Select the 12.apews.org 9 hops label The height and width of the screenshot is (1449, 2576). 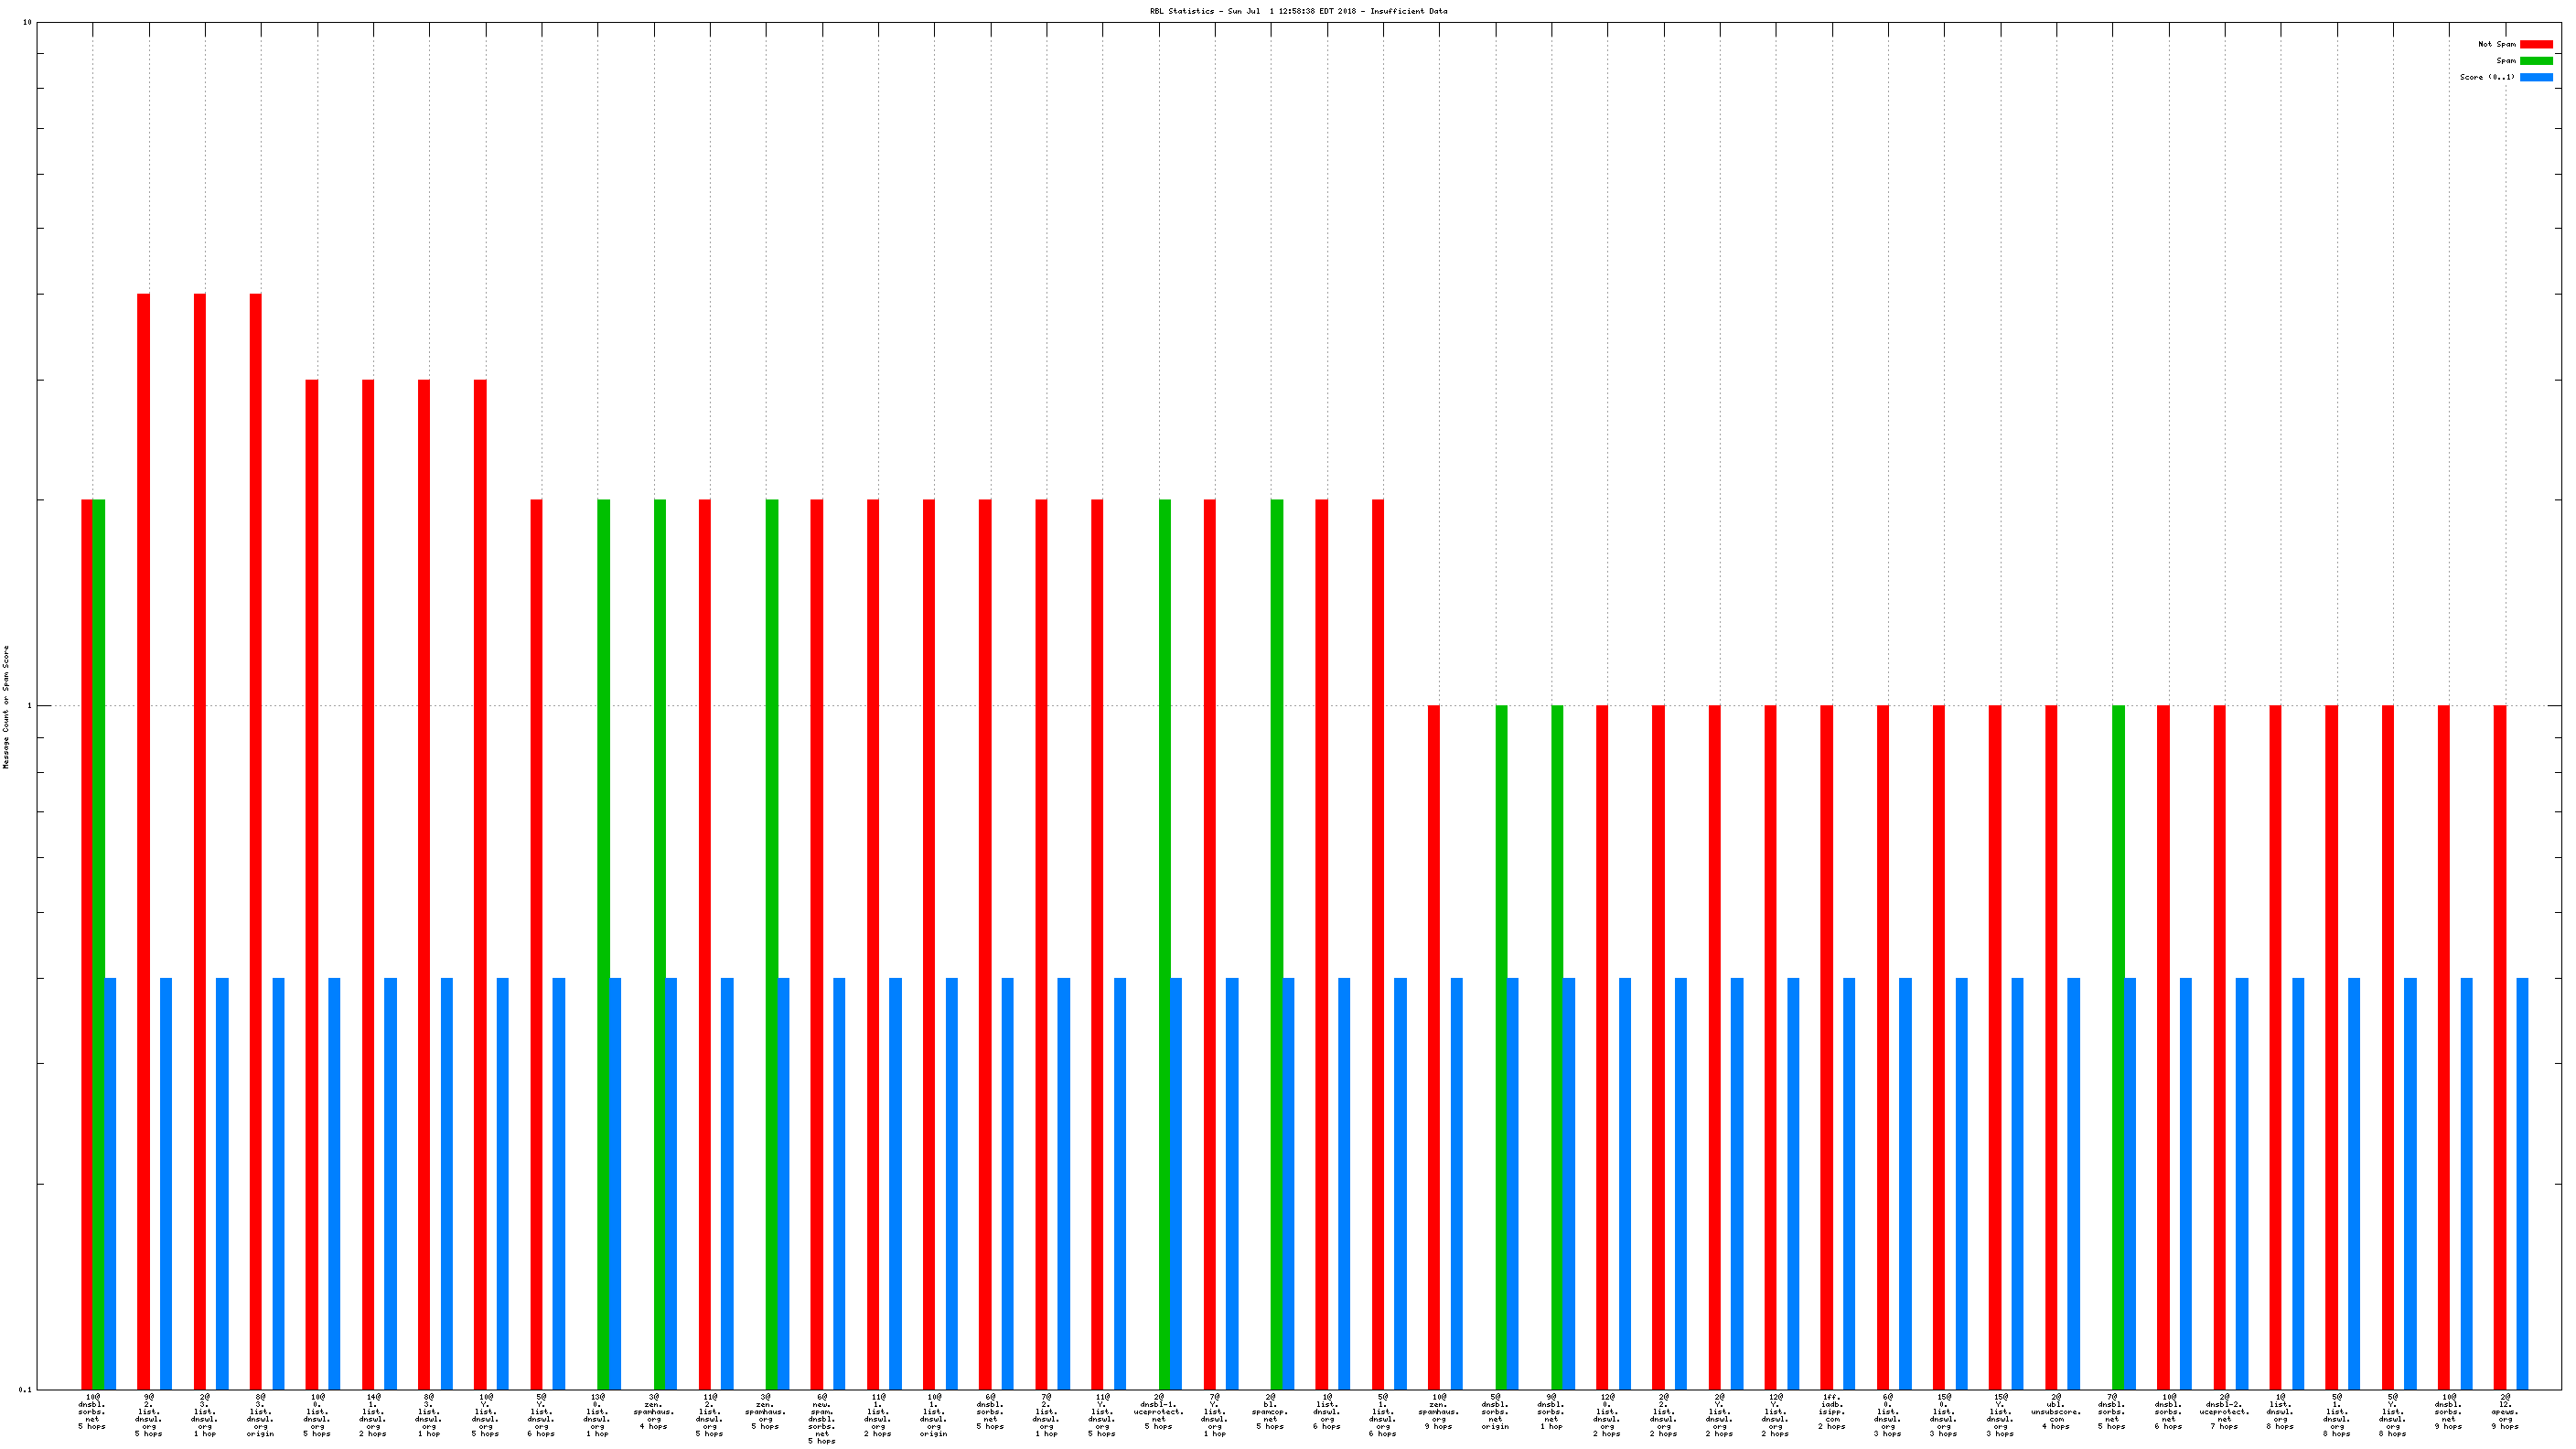2504,1411
